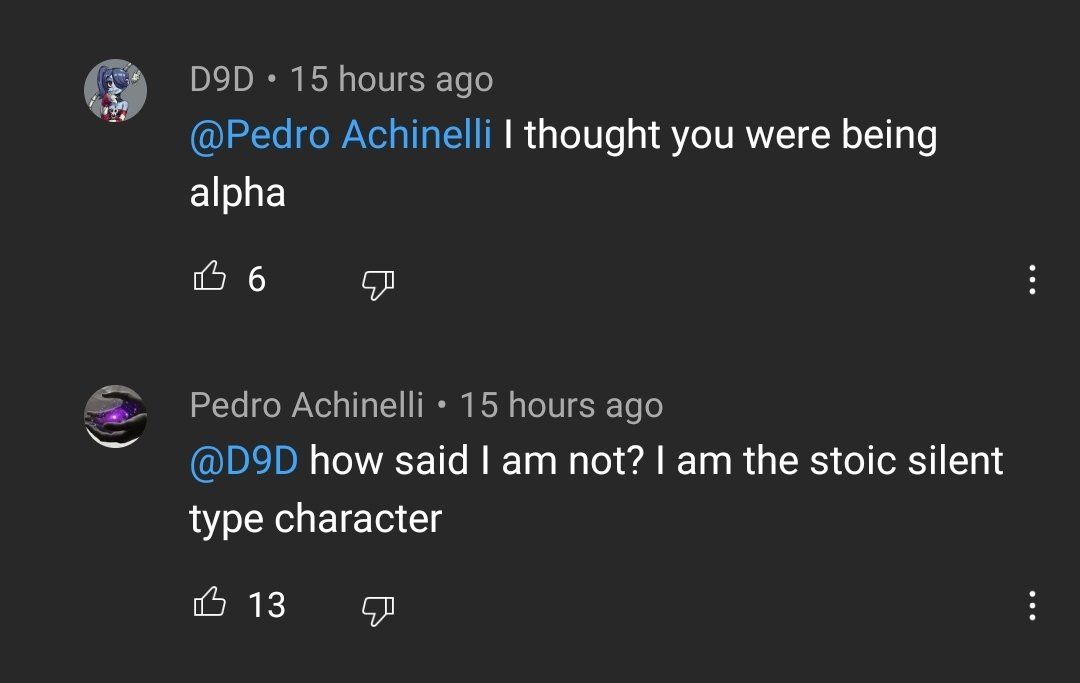The width and height of the screenshot is (1080, 683).
Task: Click the timestamp next to Pedro Achinelli's name
Action: pyautogui.click(x=561, y=405)
